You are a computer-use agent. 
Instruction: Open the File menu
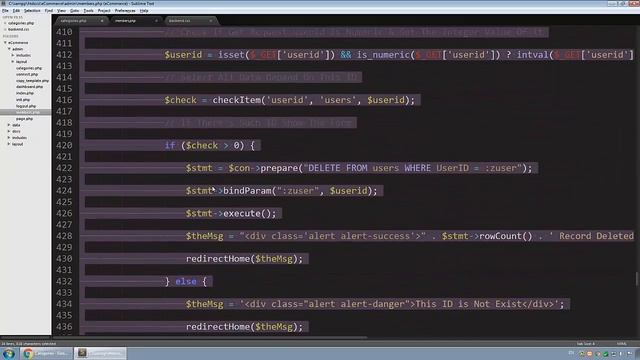[x=5, y=11]
